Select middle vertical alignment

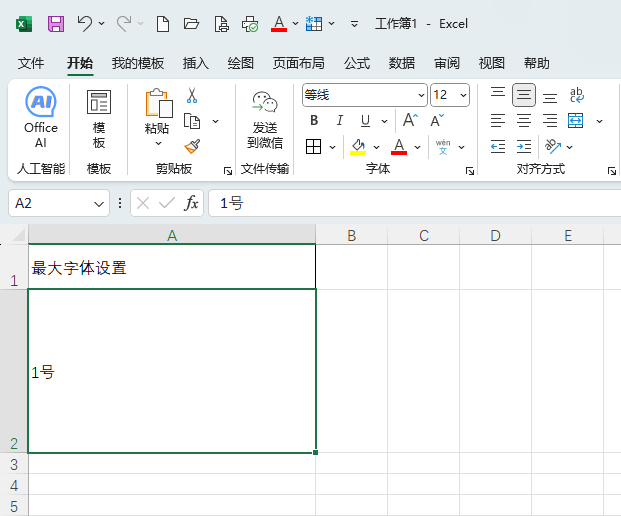[524, 95]
